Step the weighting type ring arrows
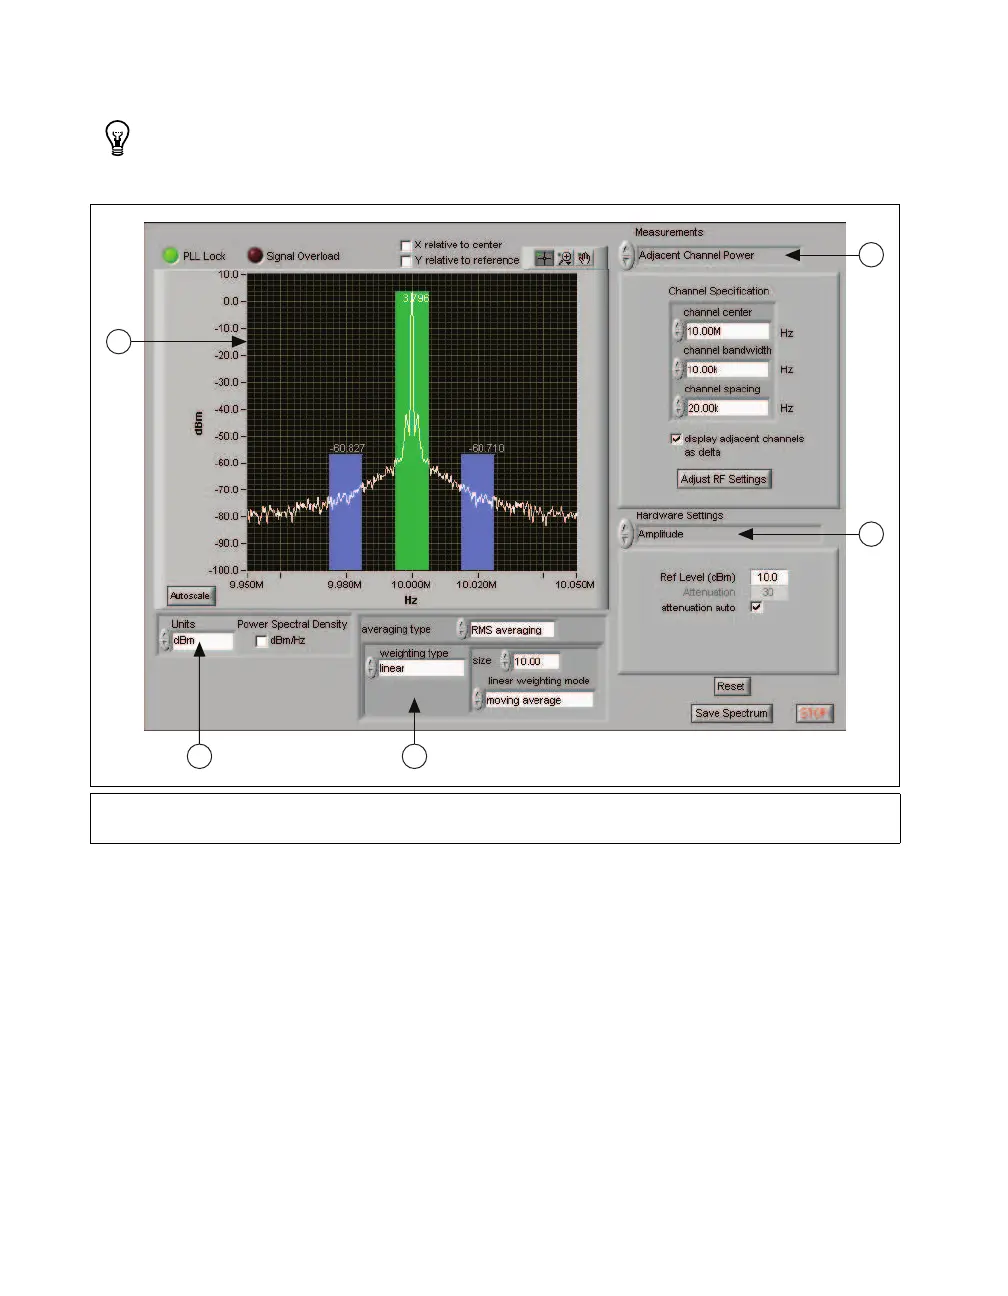Image resolution: width=1008 pixels, height=1296 pixels. [371, 668]
